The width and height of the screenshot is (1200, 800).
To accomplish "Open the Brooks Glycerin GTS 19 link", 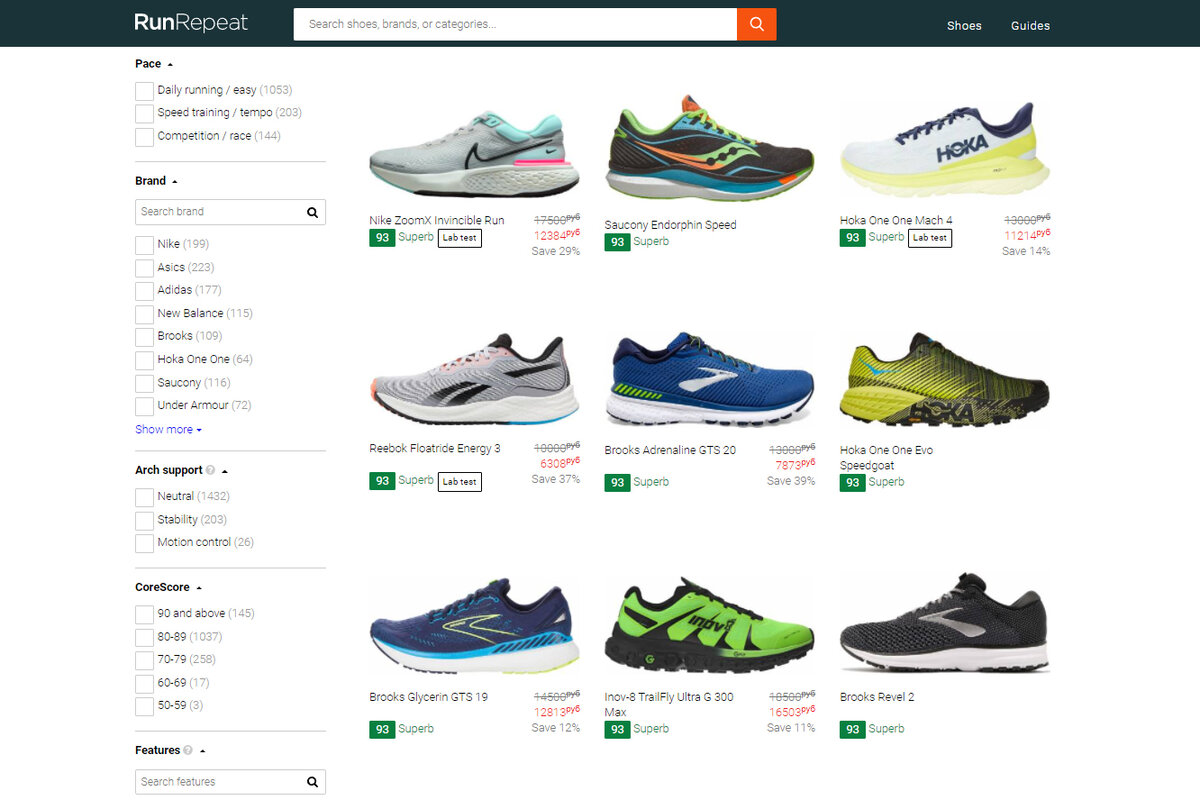I will 428,697.
